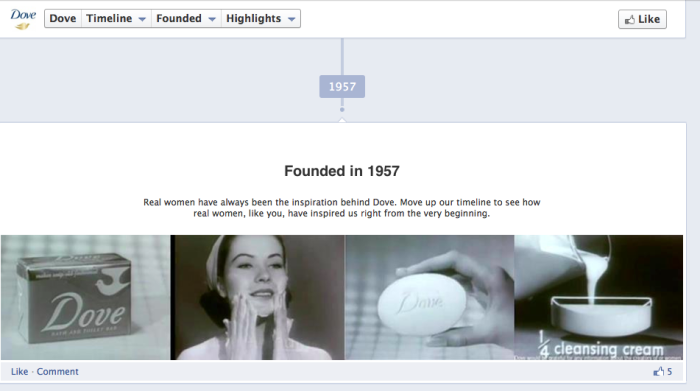The height and width of the screenshot is (391, 700).
Task: Like the Dove page
Action: [642, 19]
